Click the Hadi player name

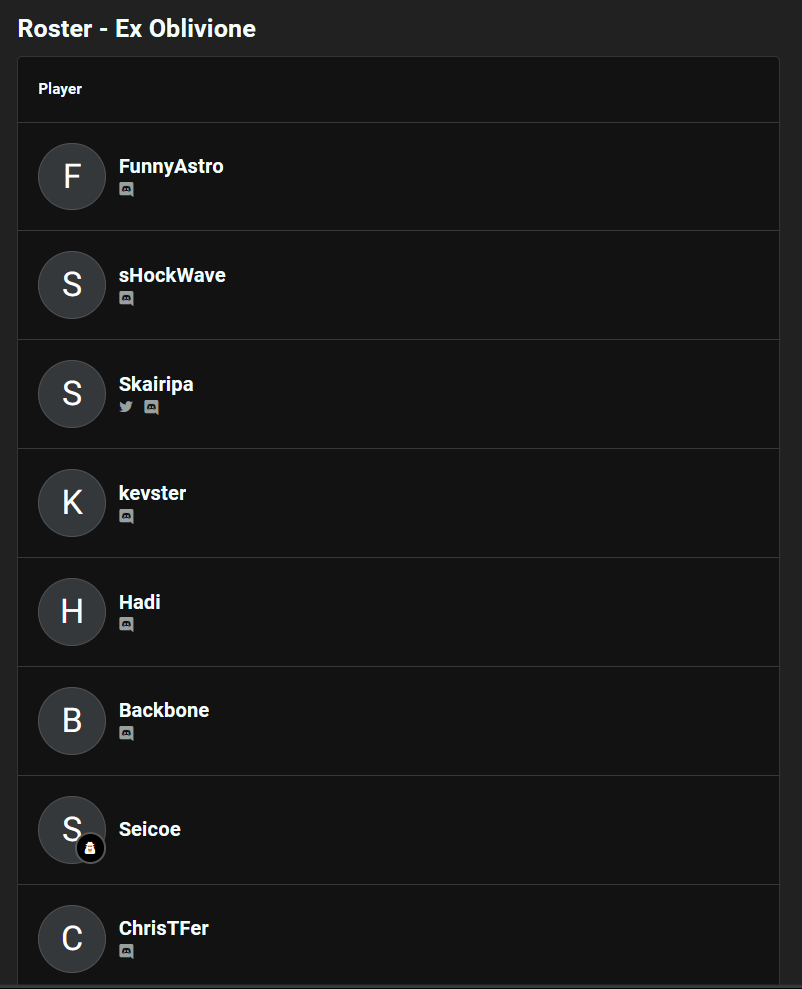139,602
